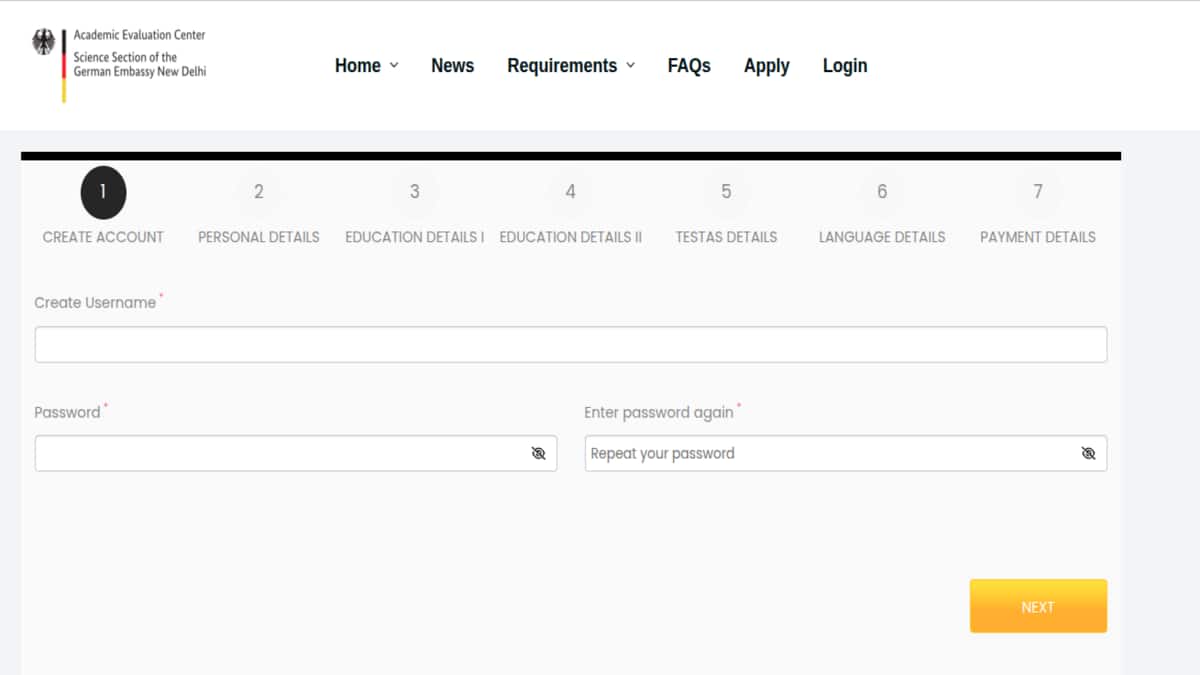The image size is (1200, 675).
Task: Click the EDUCATION DETAILS II label
Action: [571, 237]
